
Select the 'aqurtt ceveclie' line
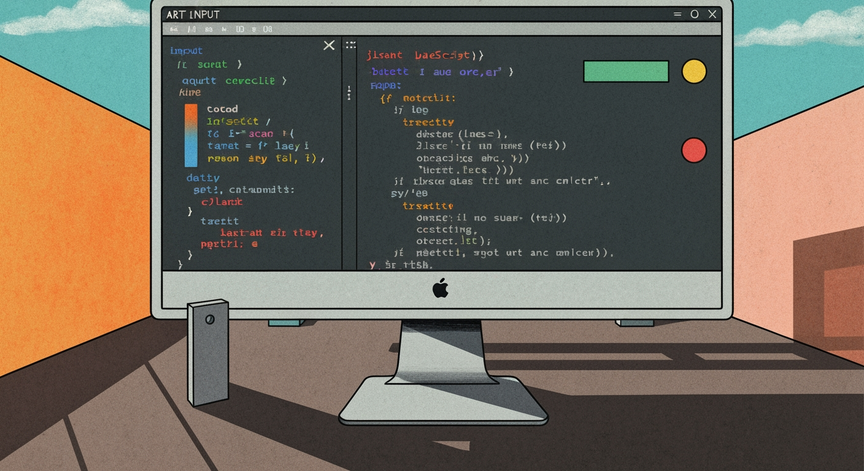[x=234, y=80]
